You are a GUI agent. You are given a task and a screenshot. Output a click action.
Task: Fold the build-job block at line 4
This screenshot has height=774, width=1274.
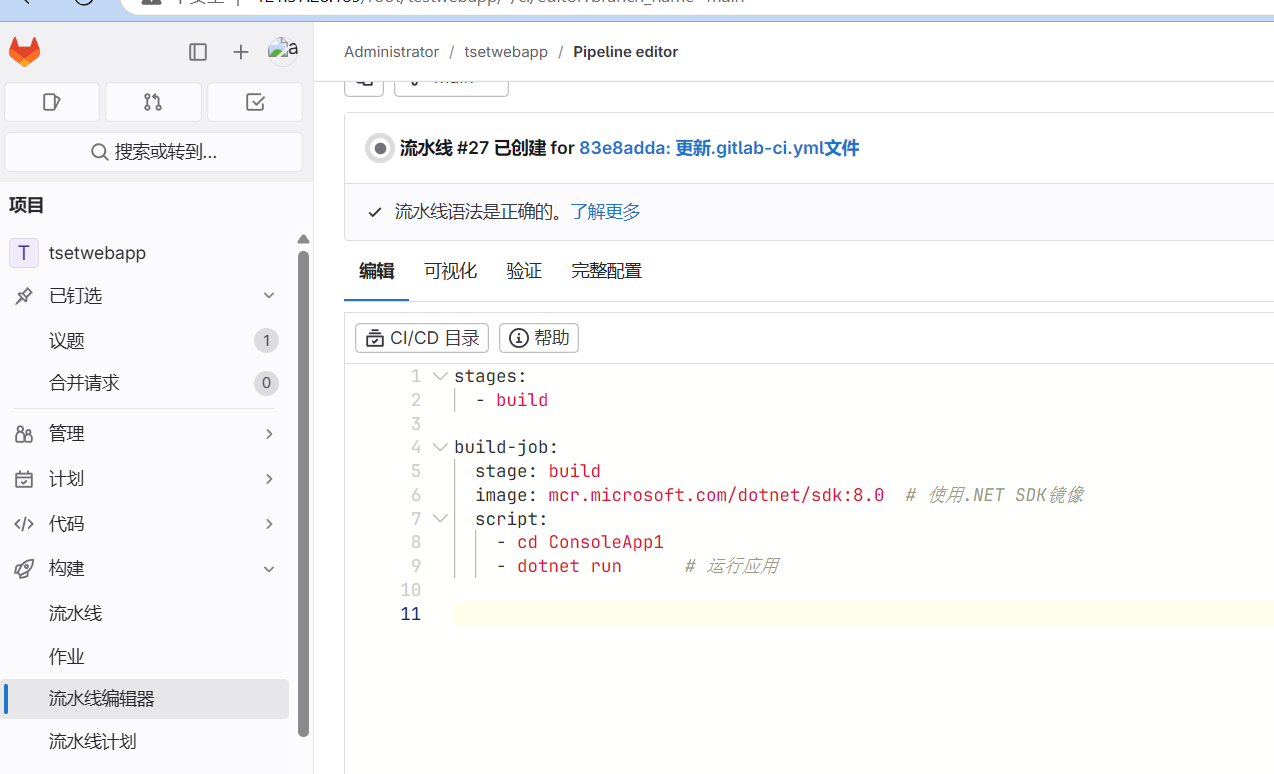[440, 447]
